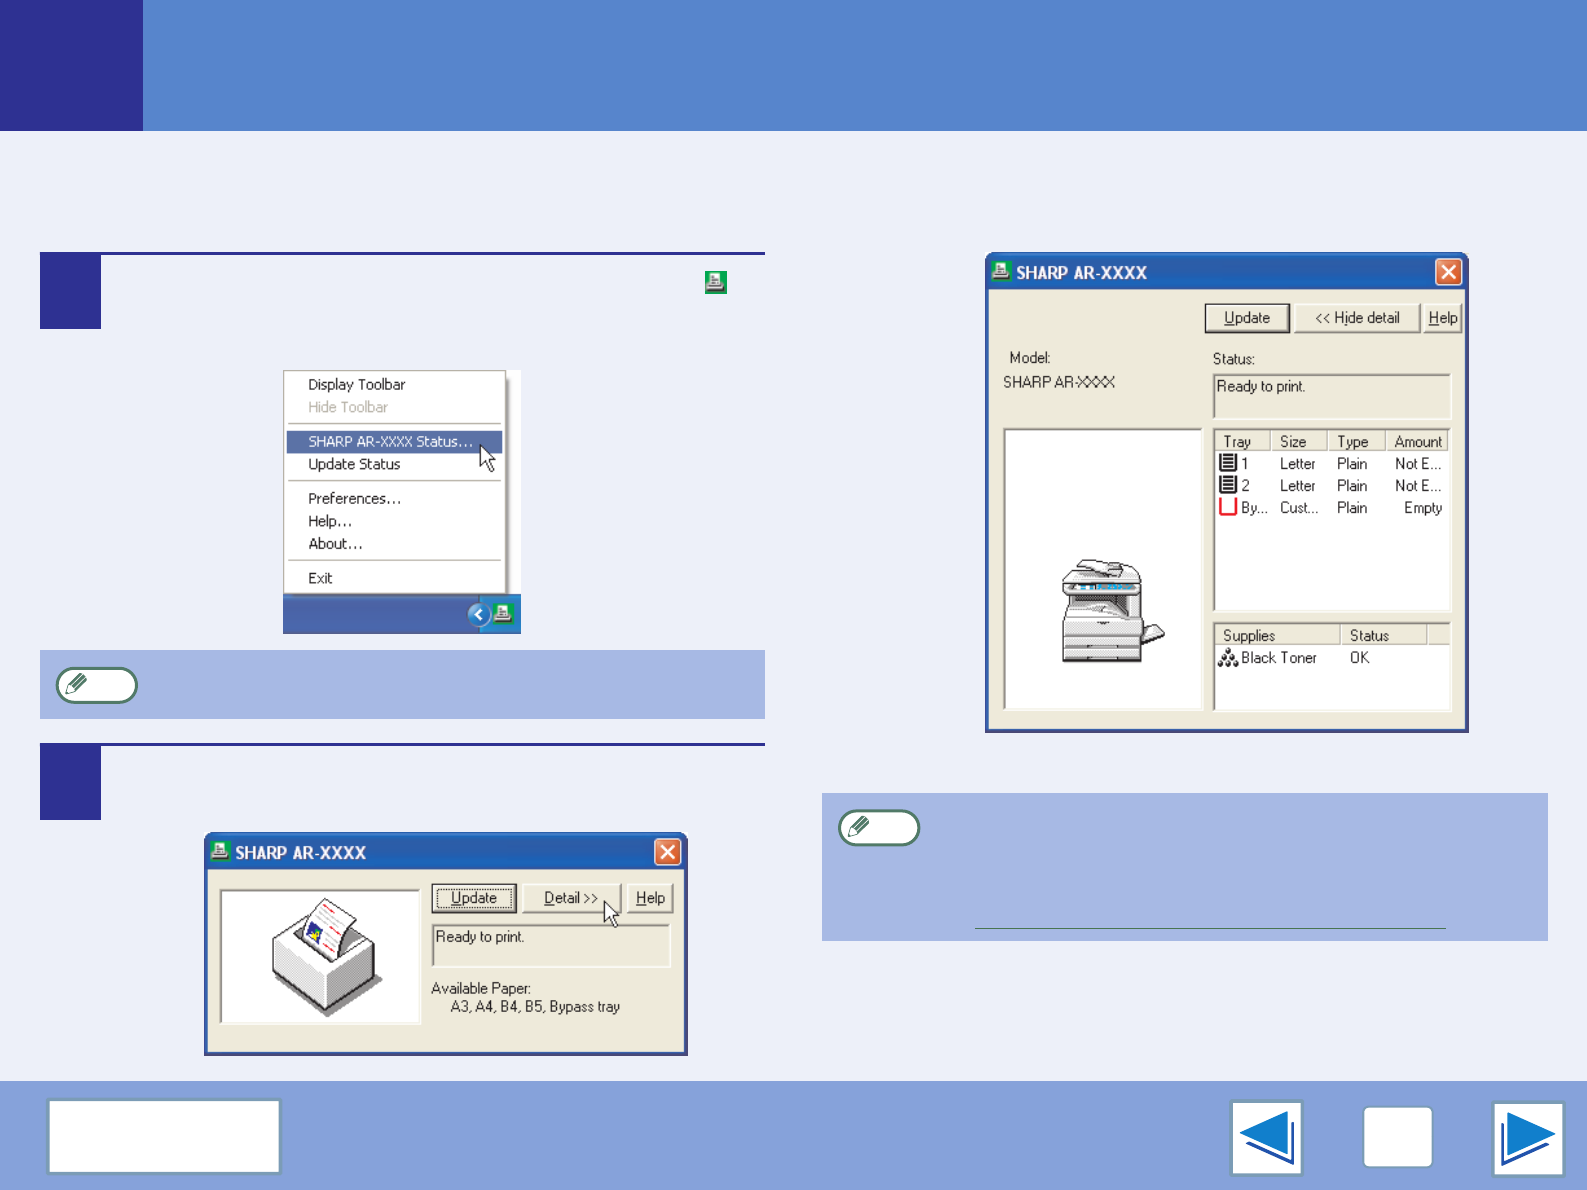The width and height of the screenshot is (1587, 1190).
Task: Collapse details with << Hide detail button
Action: [1357, 318]
